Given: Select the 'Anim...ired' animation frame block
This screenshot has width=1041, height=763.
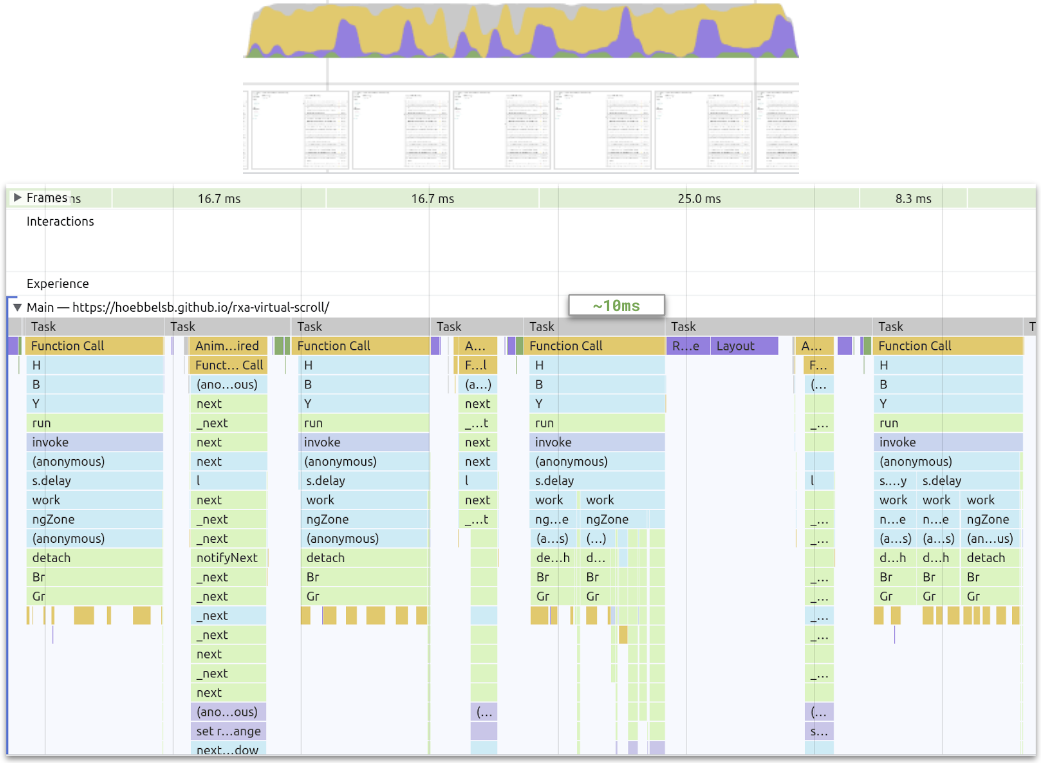Looking at the screenshot, I should coord(227,346).
